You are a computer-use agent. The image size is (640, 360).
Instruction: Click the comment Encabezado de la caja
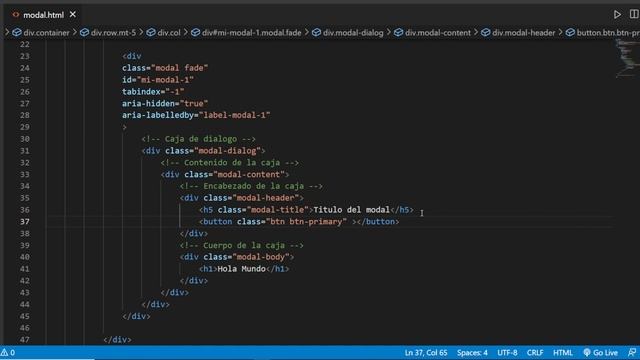[251, 187]
